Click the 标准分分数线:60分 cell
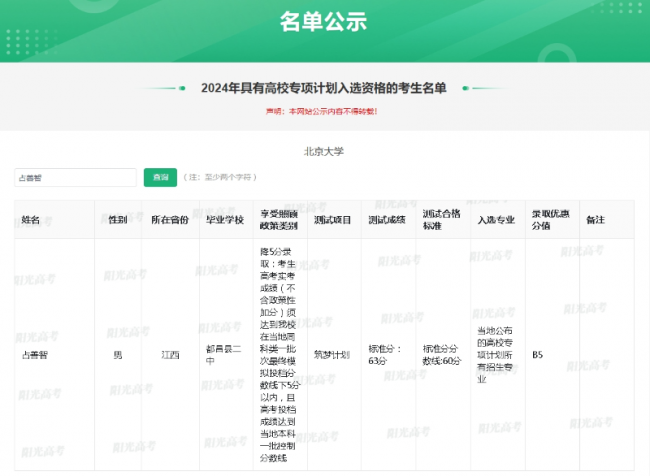The width and height of the screenshot is (650, 476). point(442,355)
